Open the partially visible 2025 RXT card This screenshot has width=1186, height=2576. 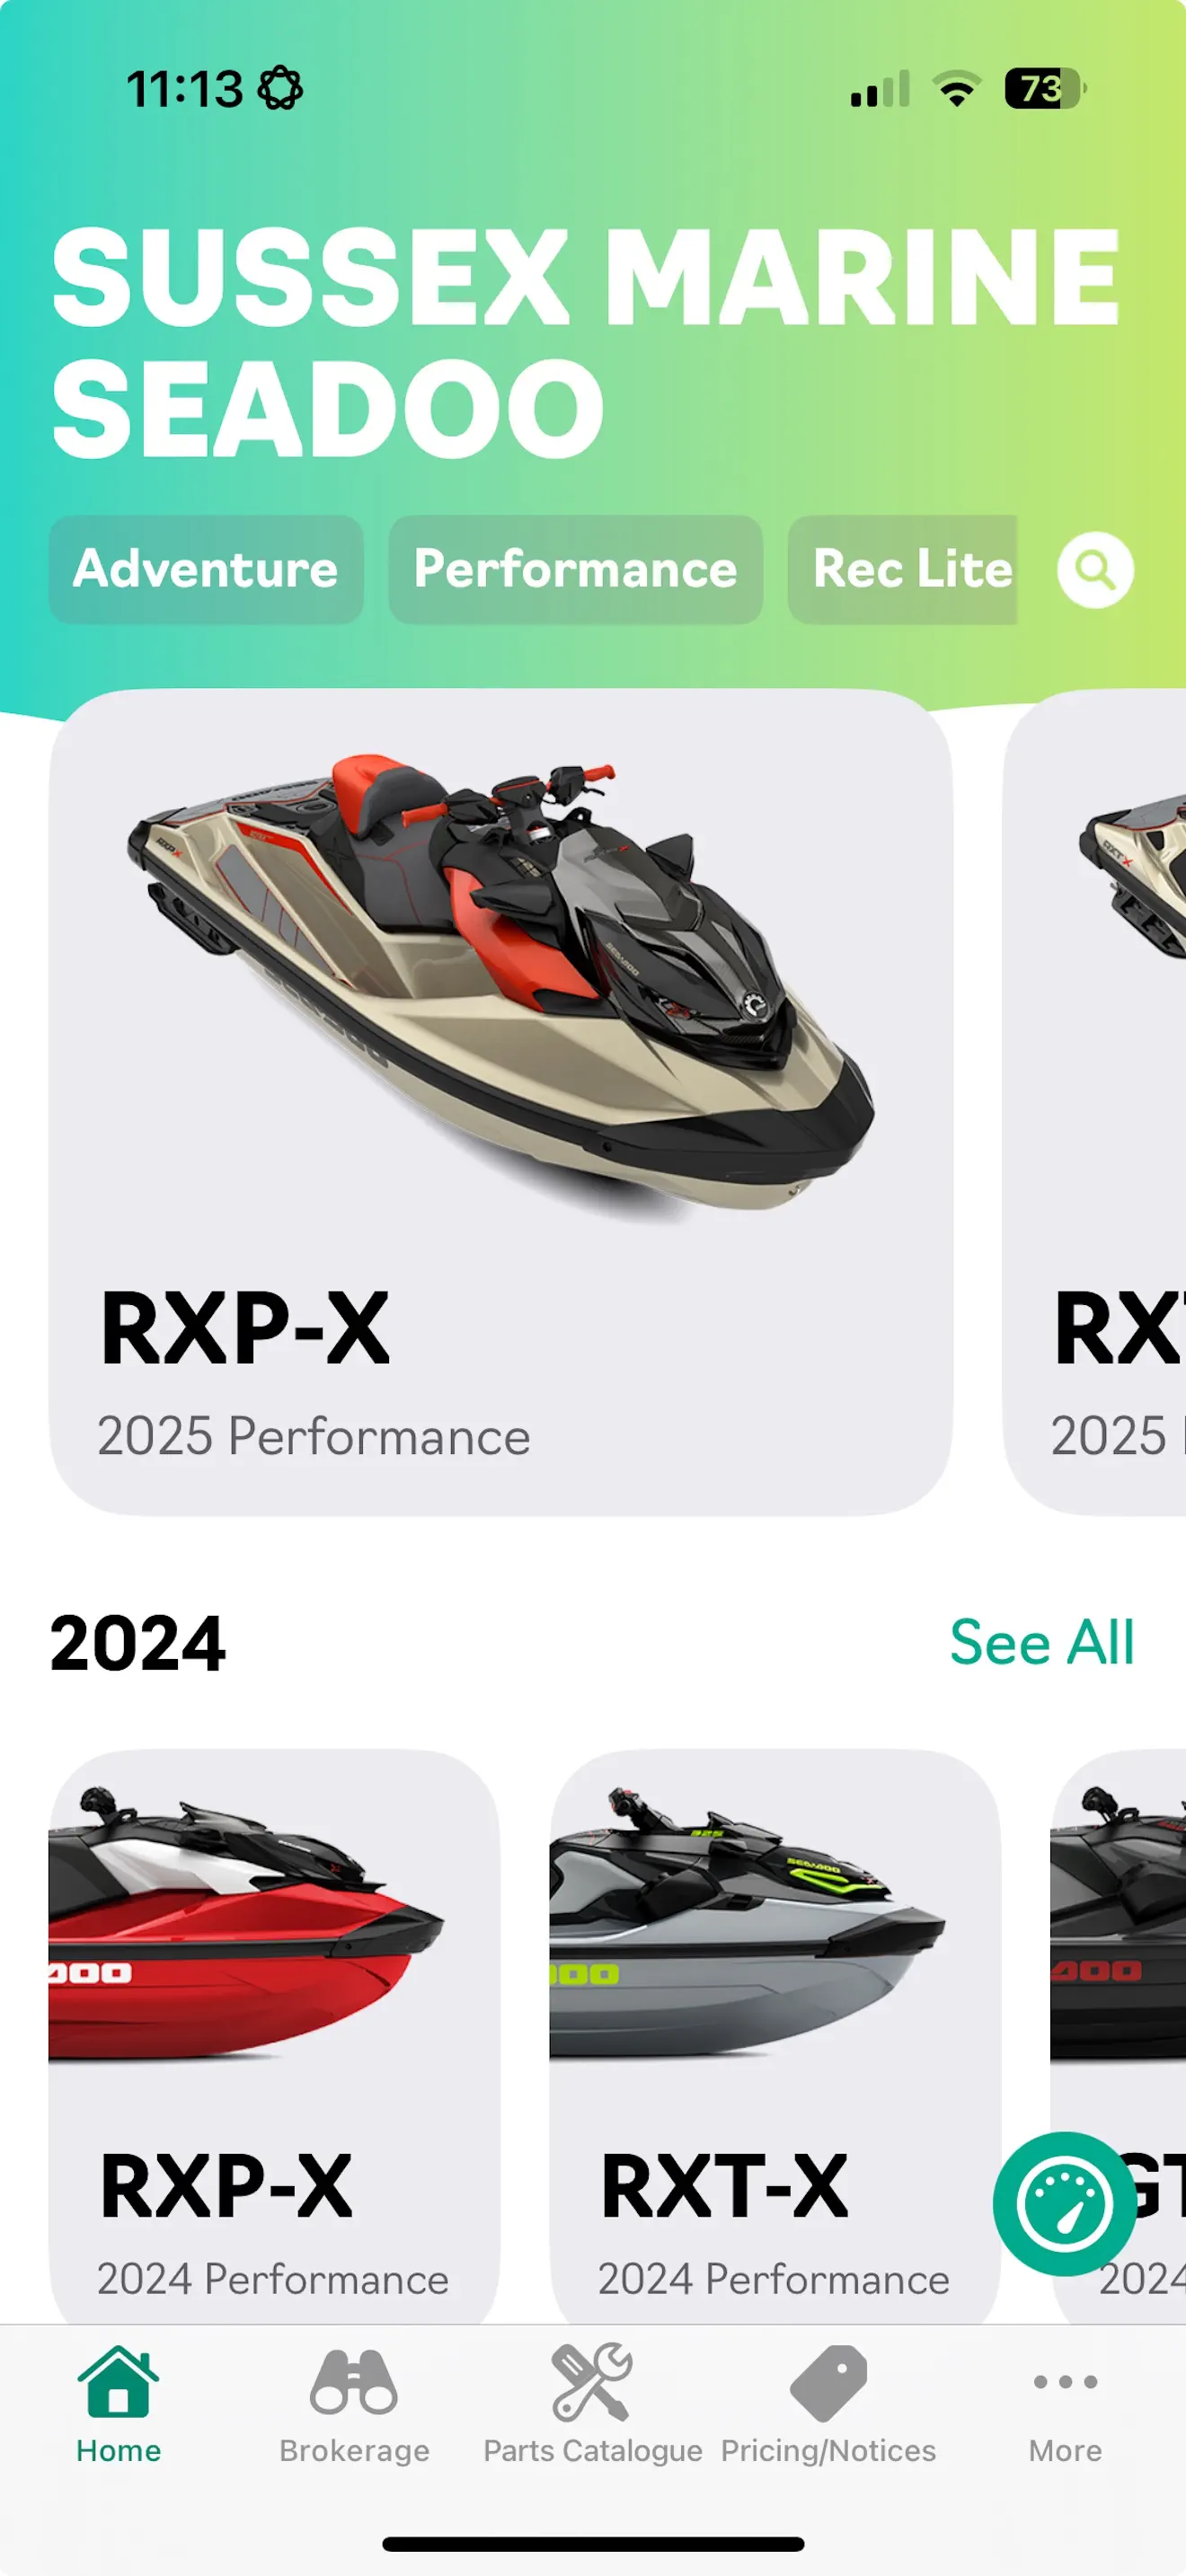(x=1095, y=1102)
